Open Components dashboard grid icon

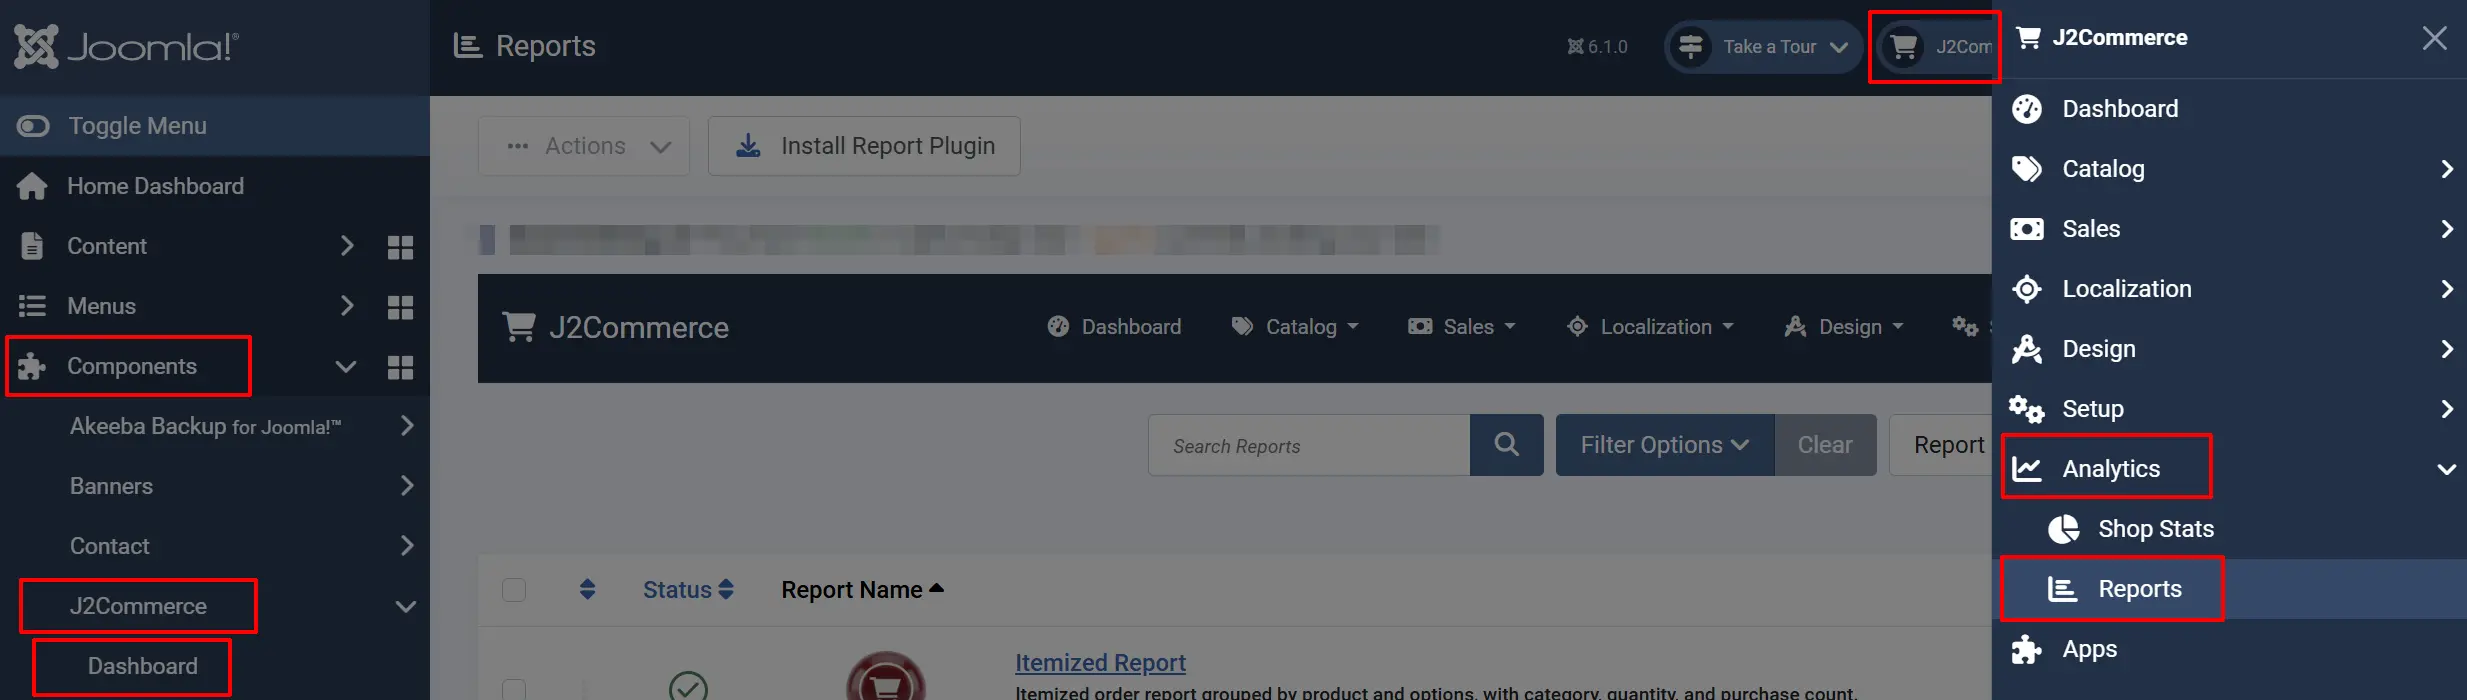400,367
